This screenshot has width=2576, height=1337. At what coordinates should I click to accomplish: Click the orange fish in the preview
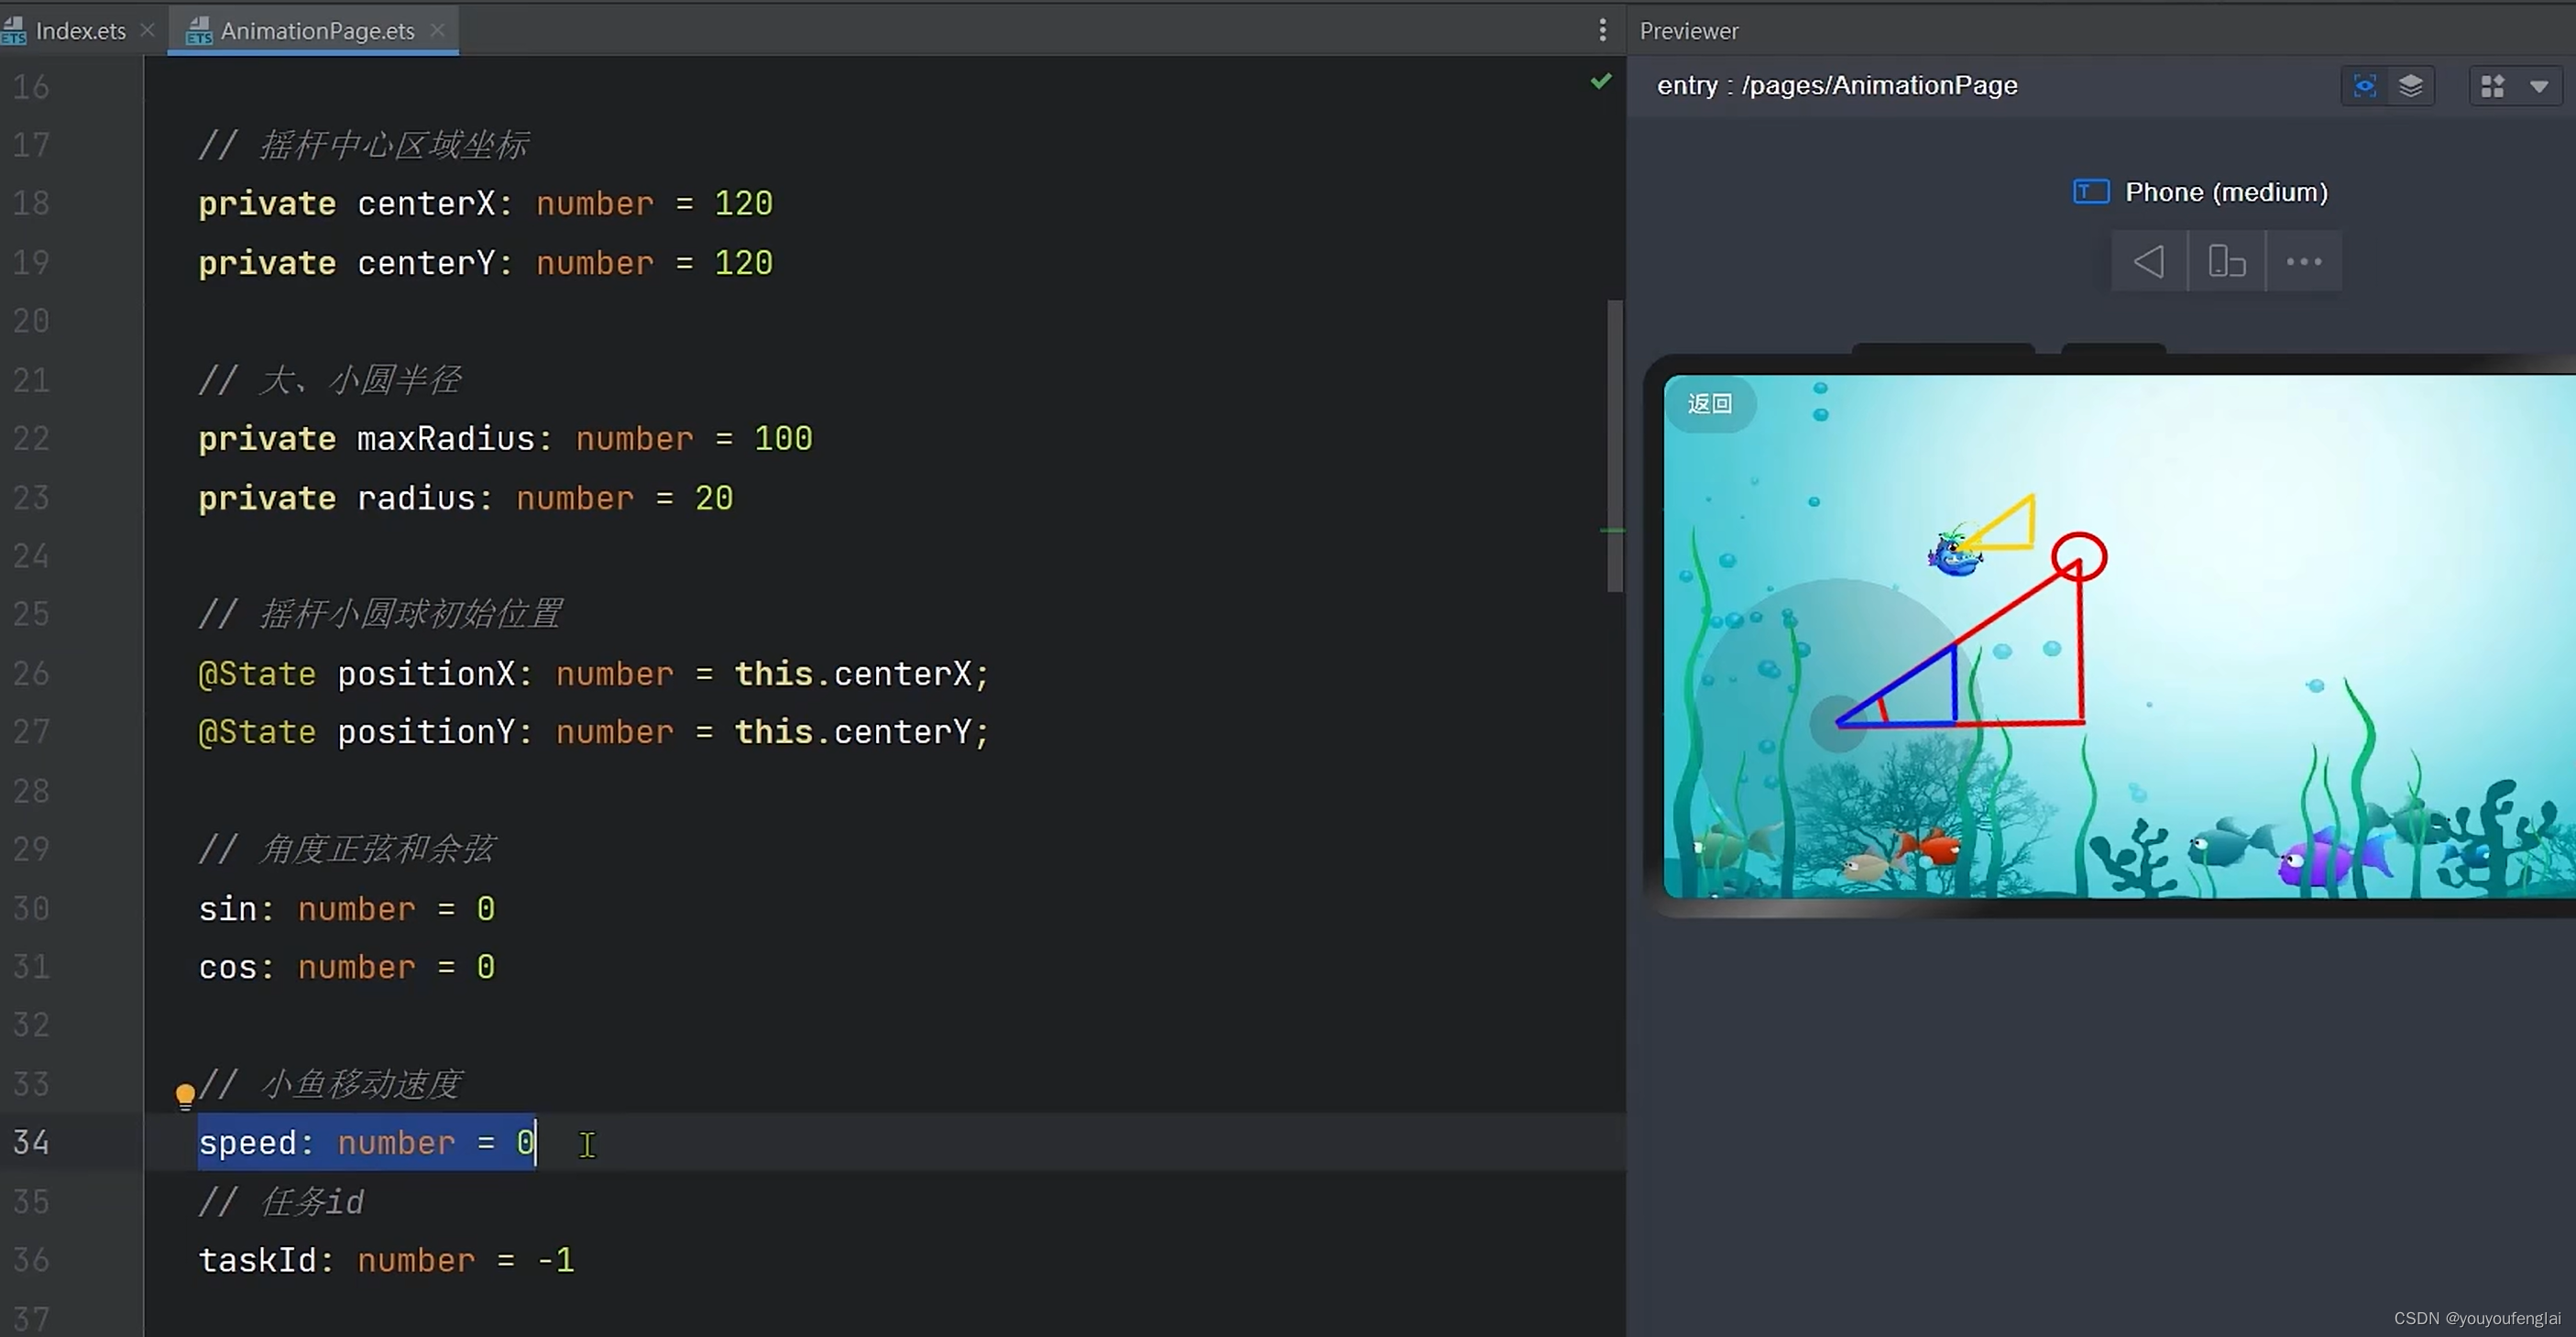point(1931,849)
